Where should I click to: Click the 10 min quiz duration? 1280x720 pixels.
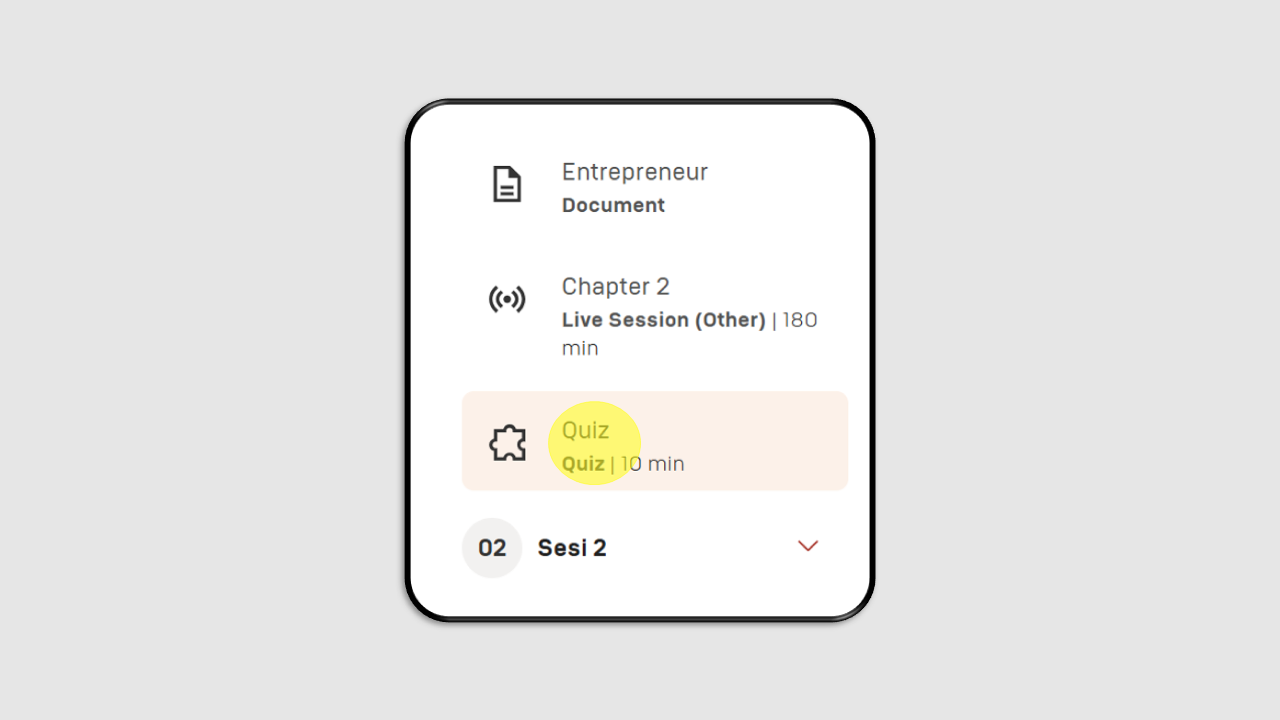point(653,464)
